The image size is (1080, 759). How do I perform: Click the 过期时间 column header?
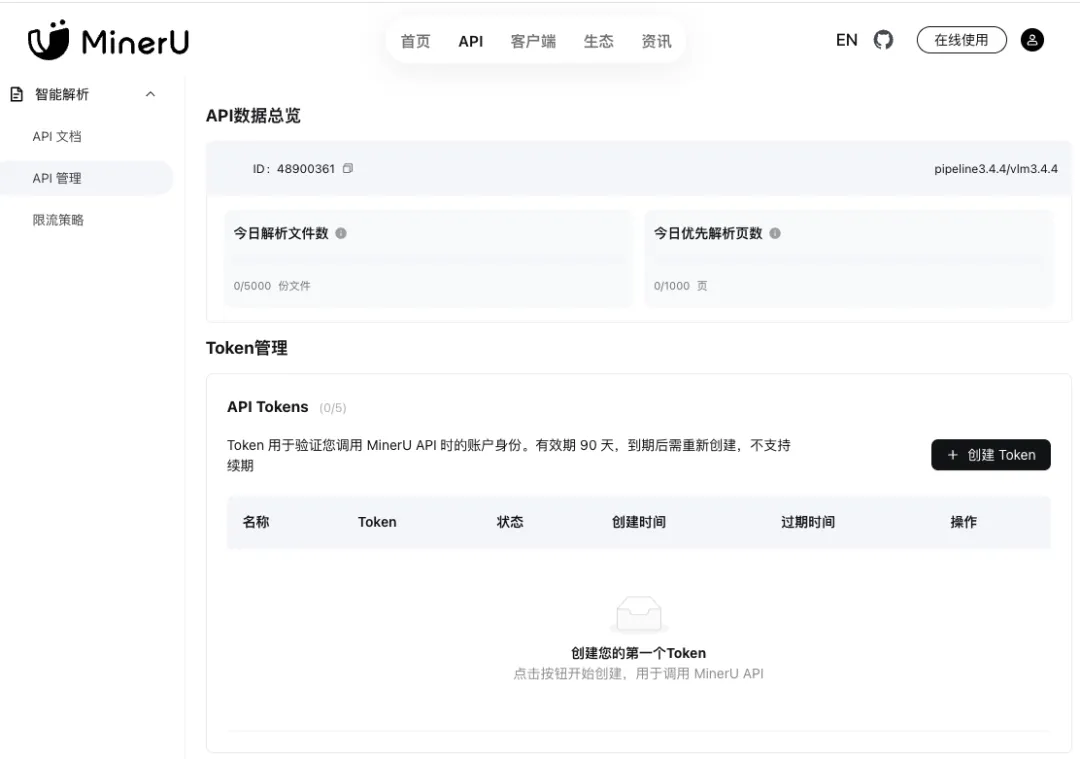pyautogui.click(x=808, y=522)
